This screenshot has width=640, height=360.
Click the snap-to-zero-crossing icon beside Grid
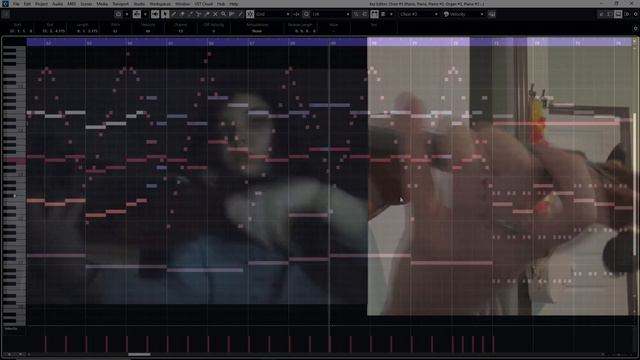[x=296, y=14]
